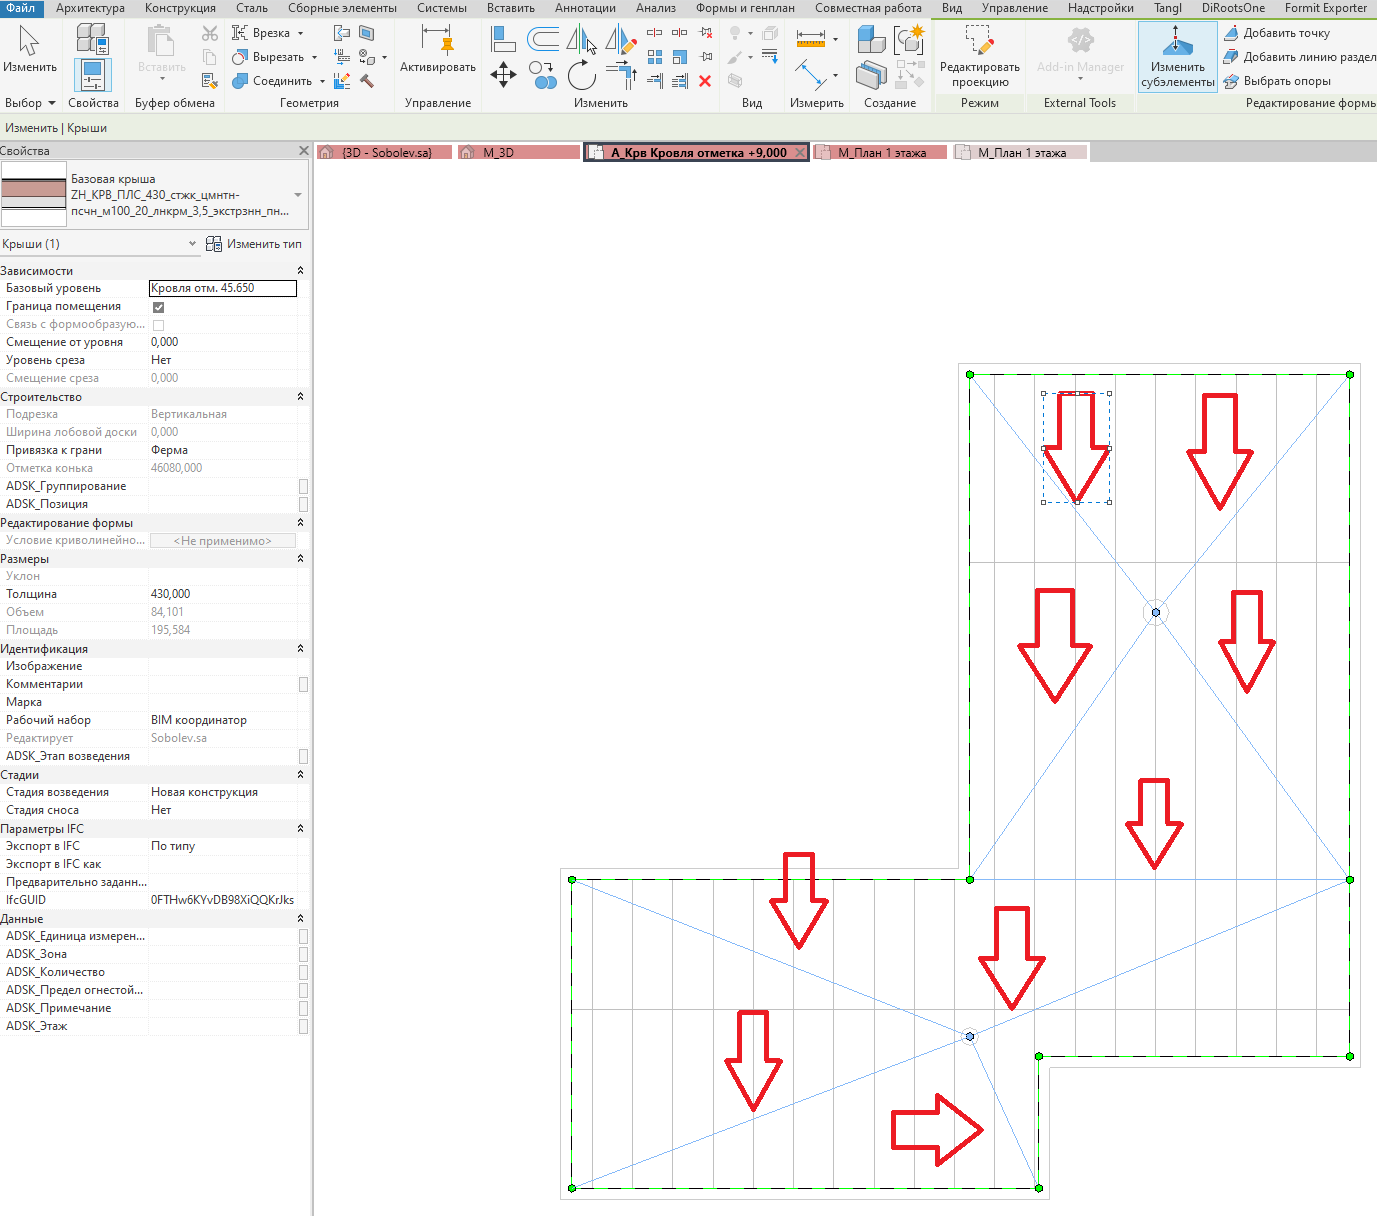Viewport: 1377px width, 1216px height.
Task: Click the Align tool icon
Action: (x=503, y=39)
